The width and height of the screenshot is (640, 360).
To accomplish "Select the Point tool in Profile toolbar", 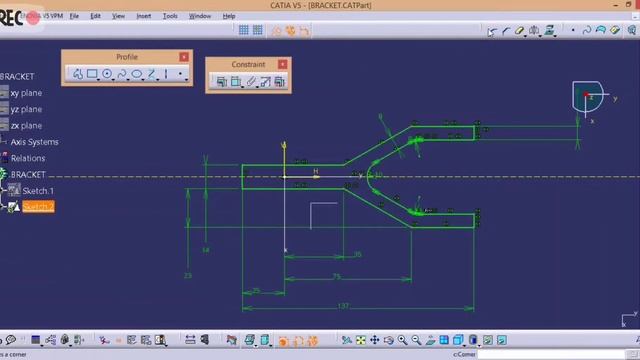I will (x=180, y=74).
